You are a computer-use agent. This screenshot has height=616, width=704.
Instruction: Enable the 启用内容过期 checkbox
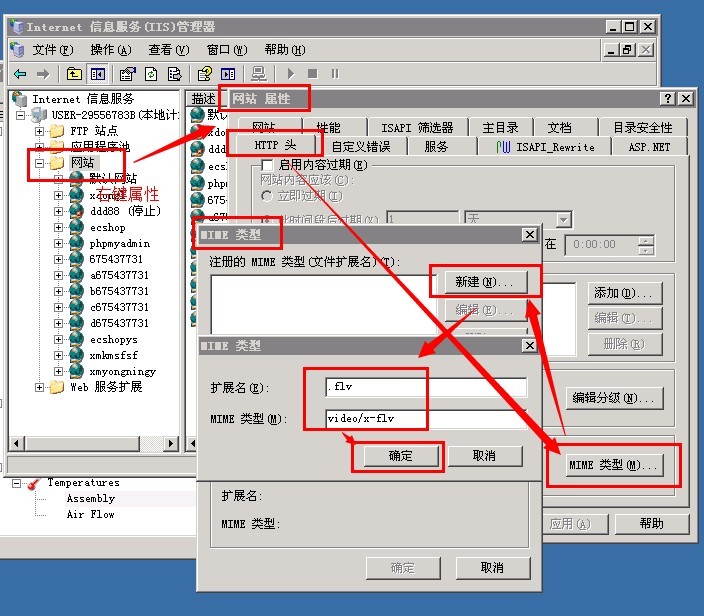click(x=267, y=165)
